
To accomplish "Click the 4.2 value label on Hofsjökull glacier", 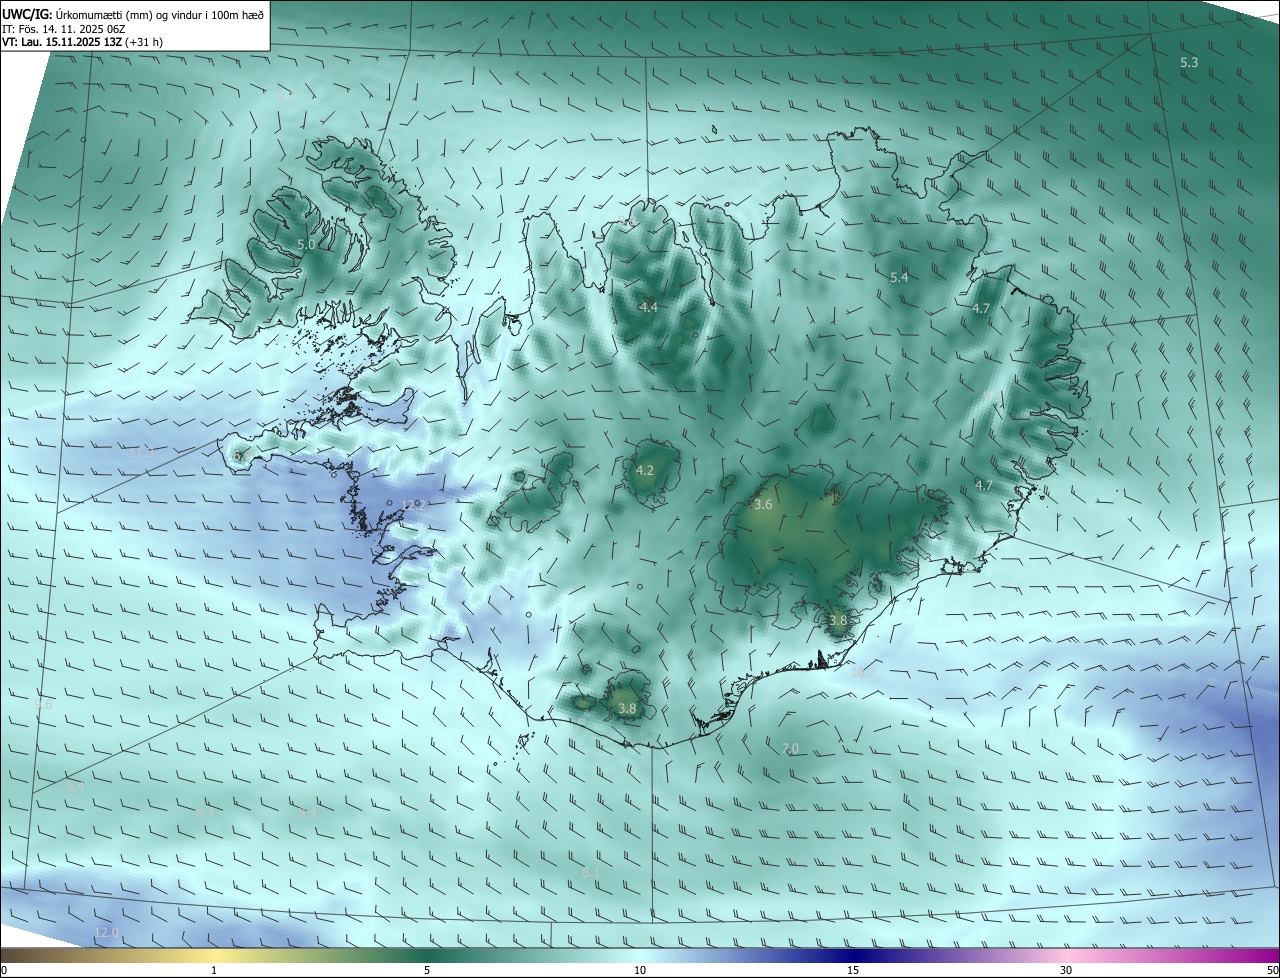I will [x=645, y=470].
